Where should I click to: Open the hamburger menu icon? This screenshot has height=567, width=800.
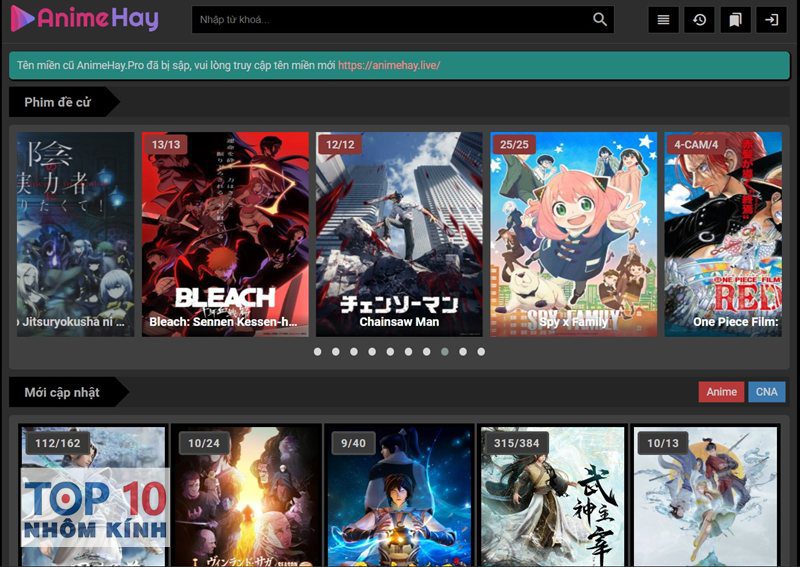tap(663, 19)
